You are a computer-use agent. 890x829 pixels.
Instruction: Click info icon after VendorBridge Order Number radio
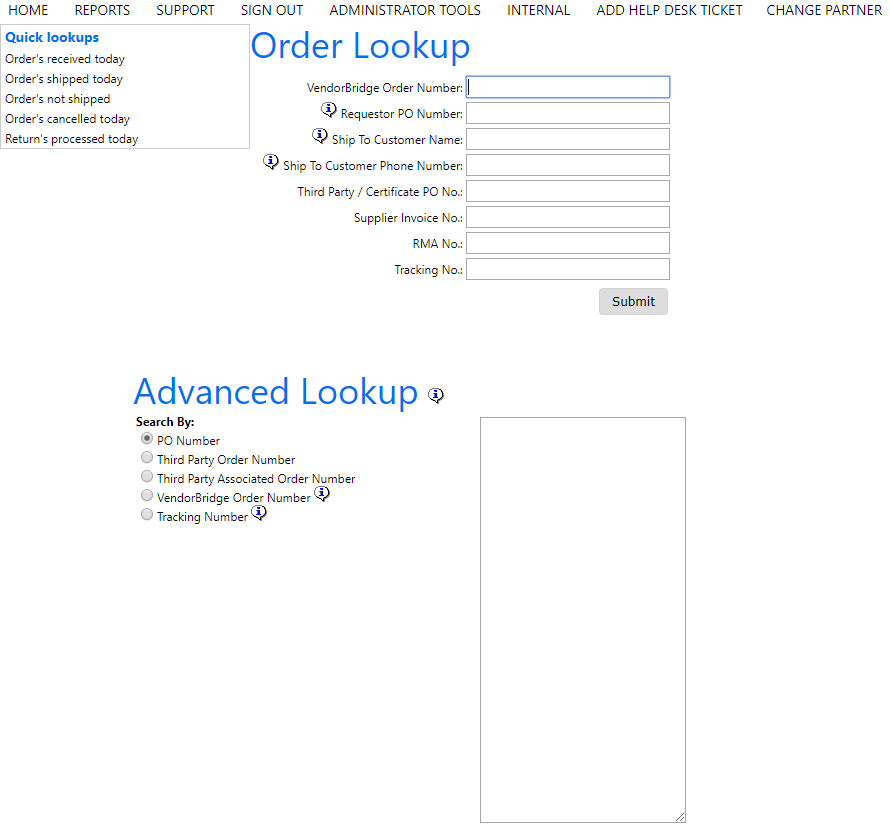(x=322, y=493)
